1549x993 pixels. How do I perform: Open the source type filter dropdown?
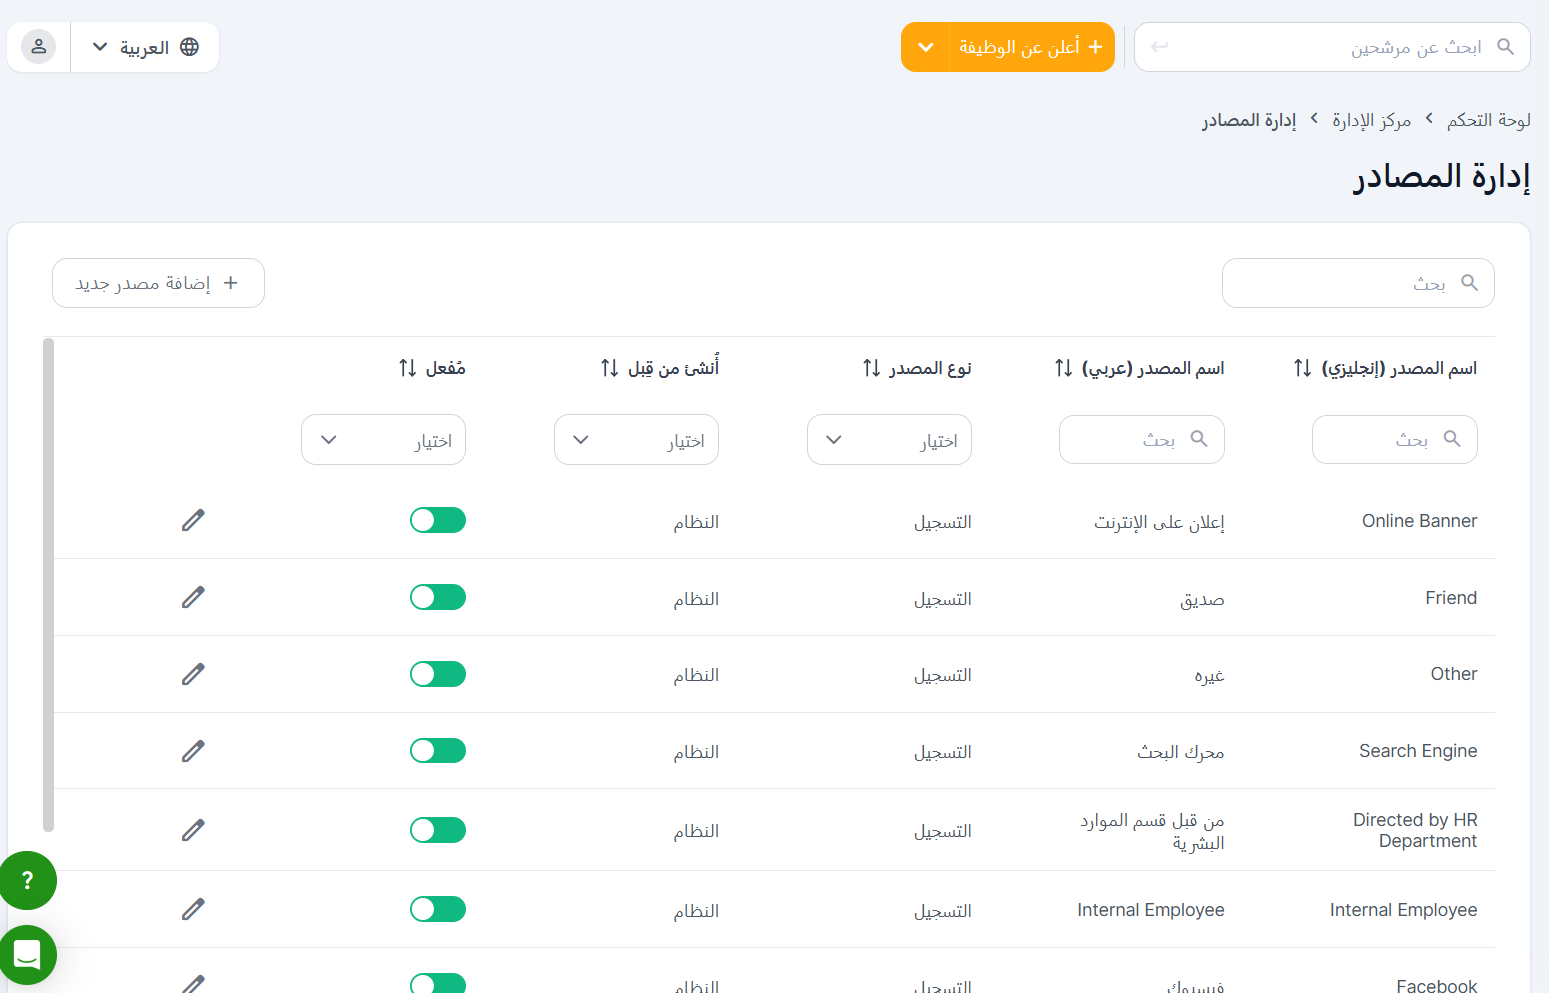click(889, 440)
